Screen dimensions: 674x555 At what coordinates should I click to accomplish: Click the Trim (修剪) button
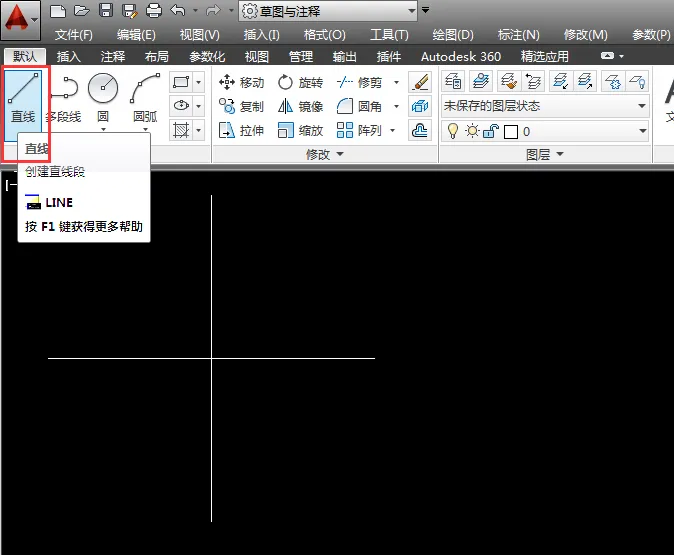[359, 82]
